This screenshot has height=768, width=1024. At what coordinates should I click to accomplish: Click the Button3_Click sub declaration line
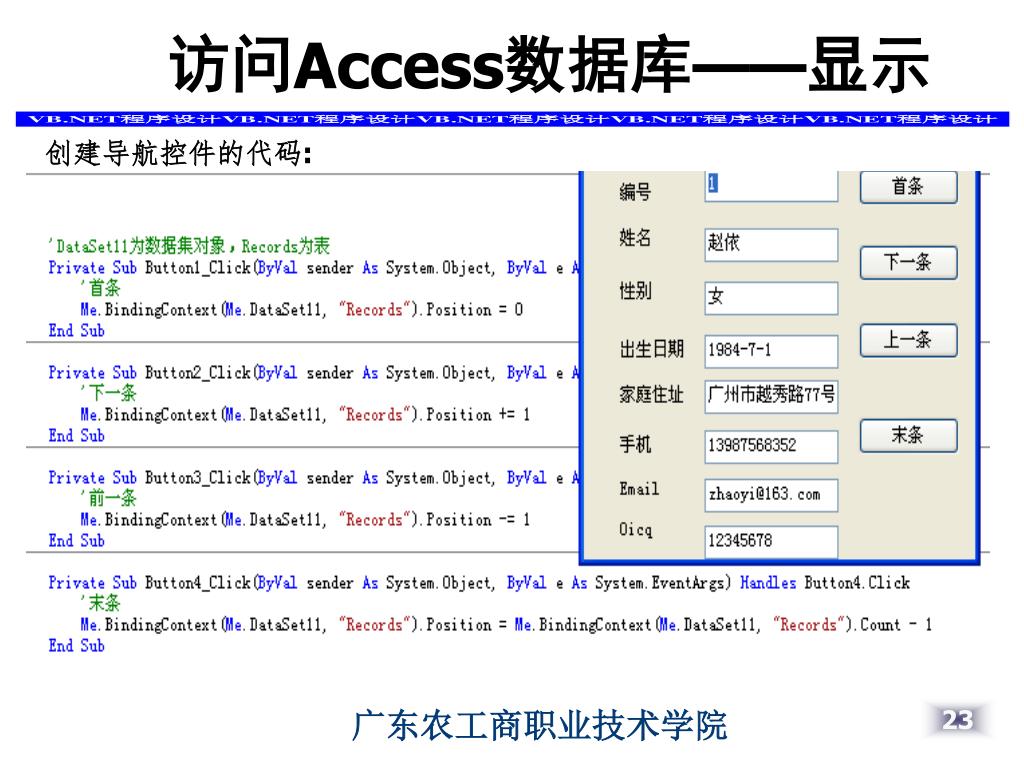314,478
